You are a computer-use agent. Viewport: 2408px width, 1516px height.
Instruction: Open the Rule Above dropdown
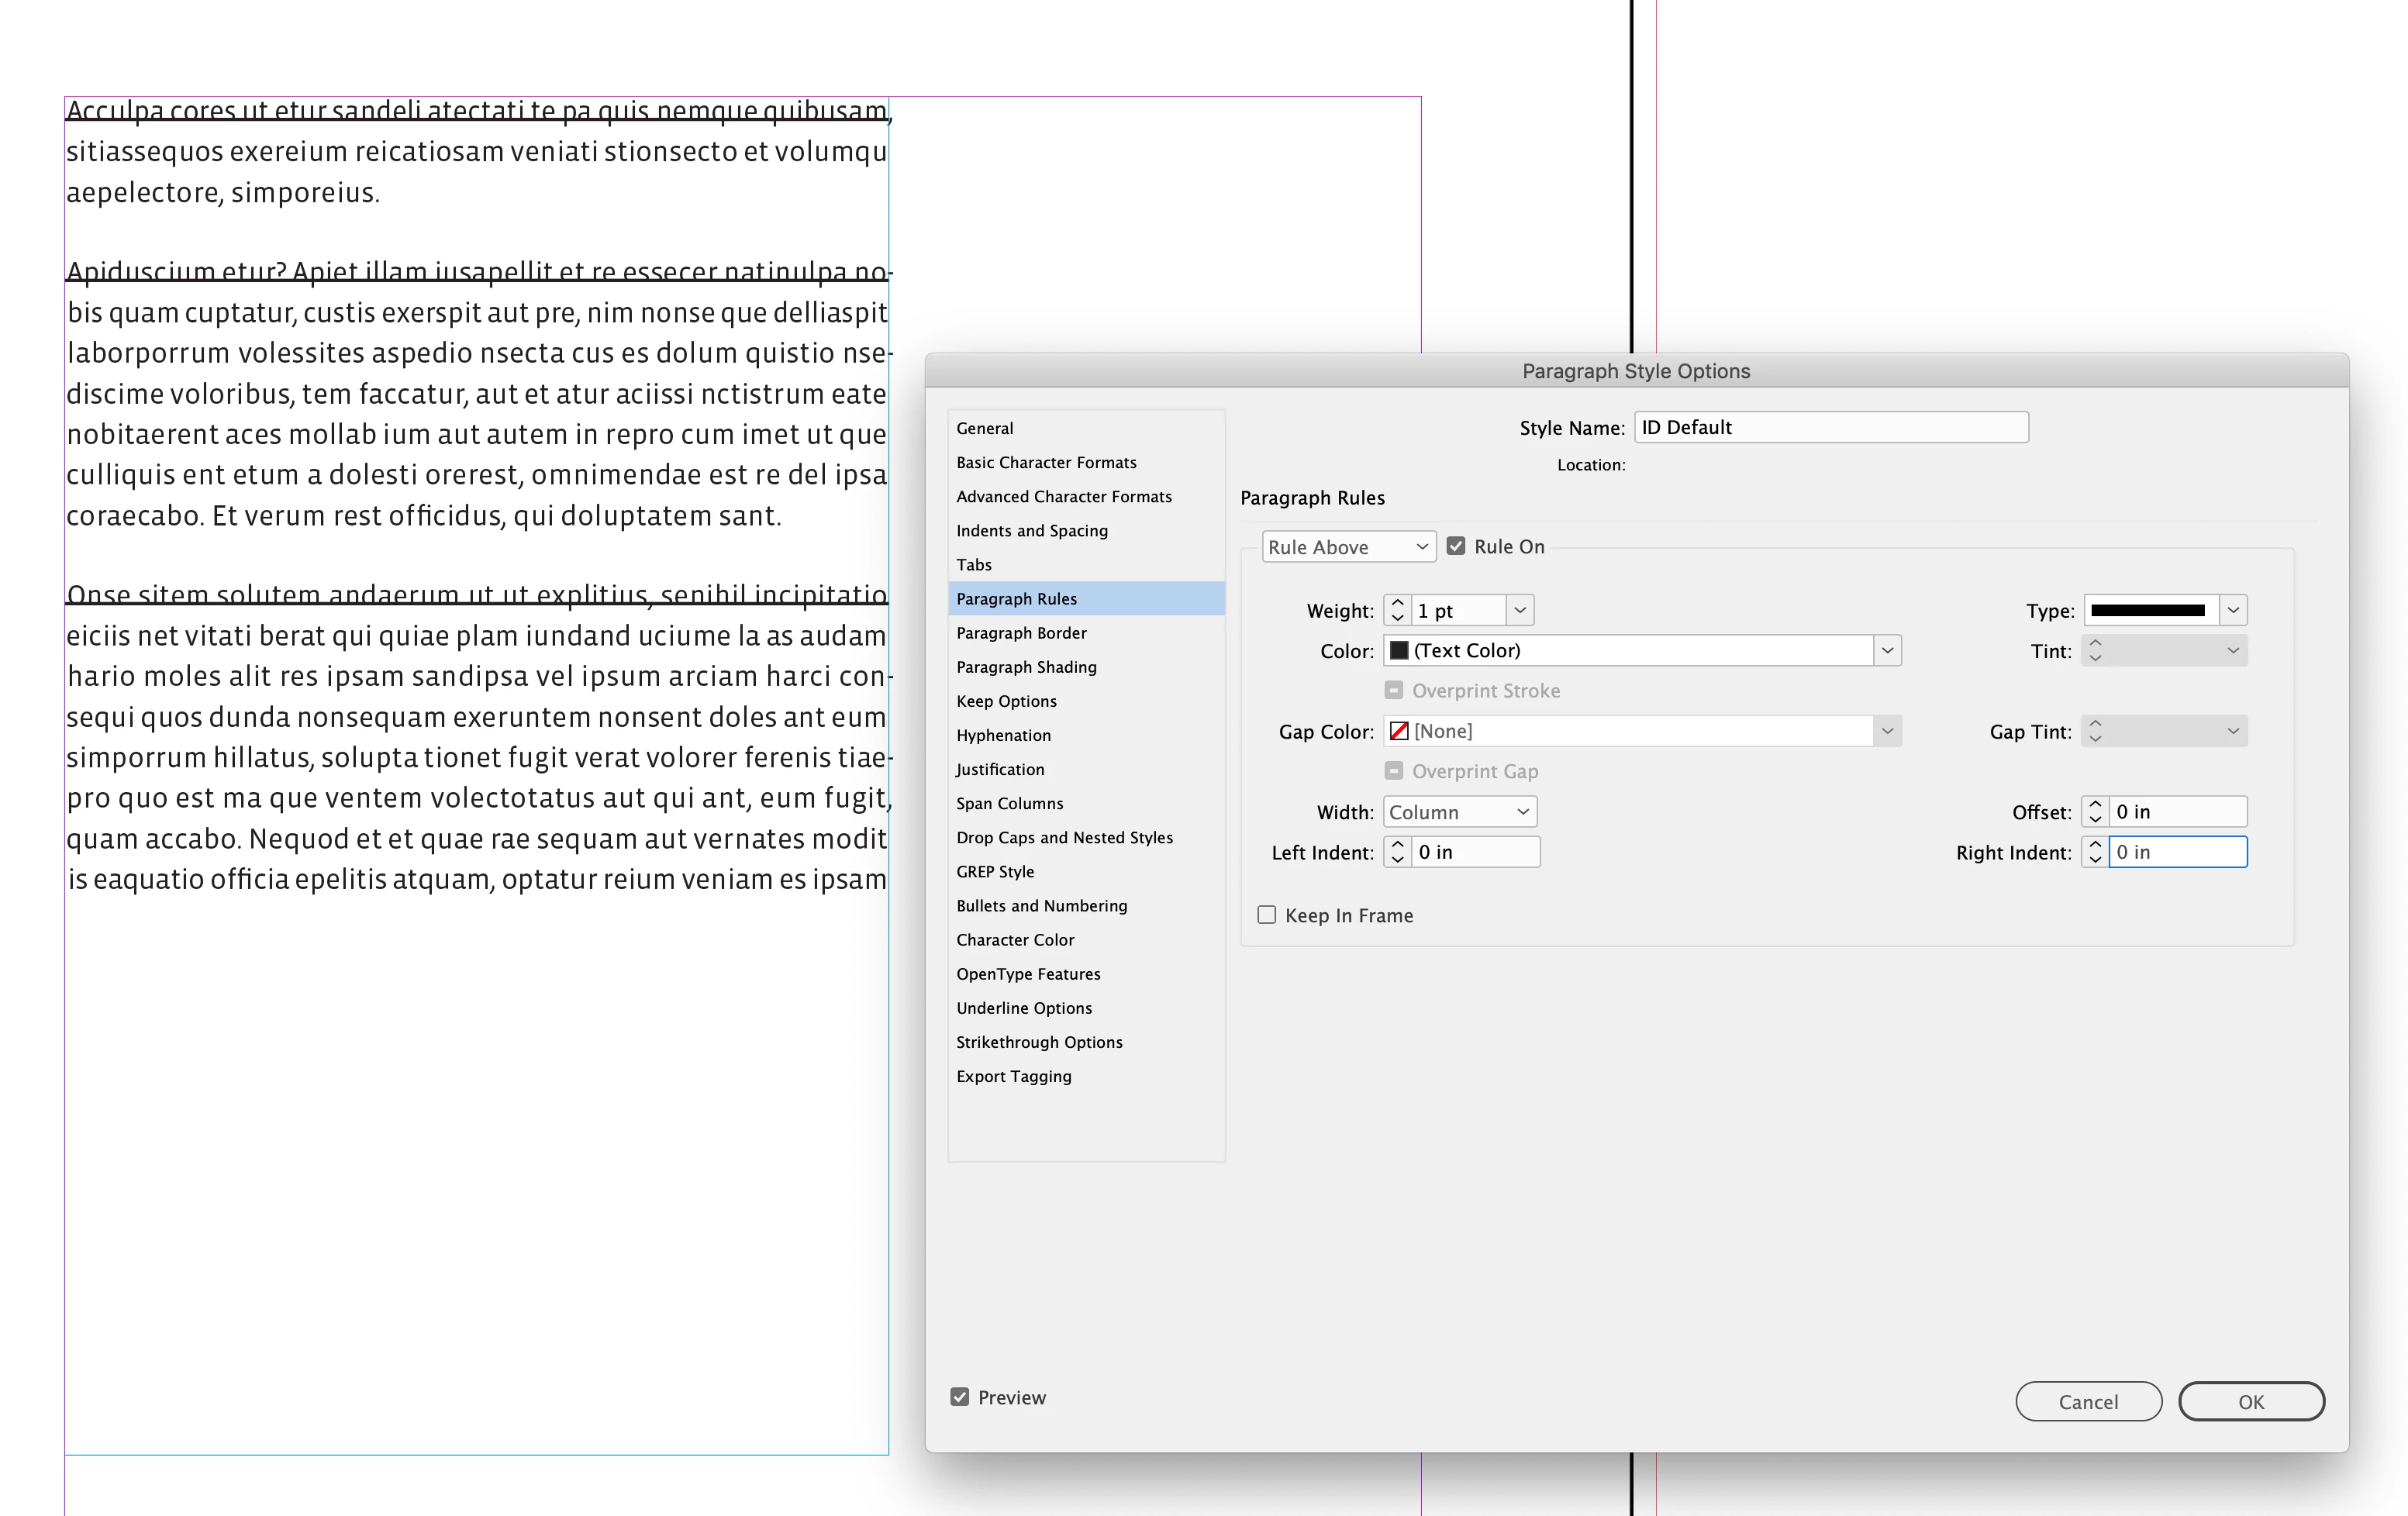tap(1347, 547)
